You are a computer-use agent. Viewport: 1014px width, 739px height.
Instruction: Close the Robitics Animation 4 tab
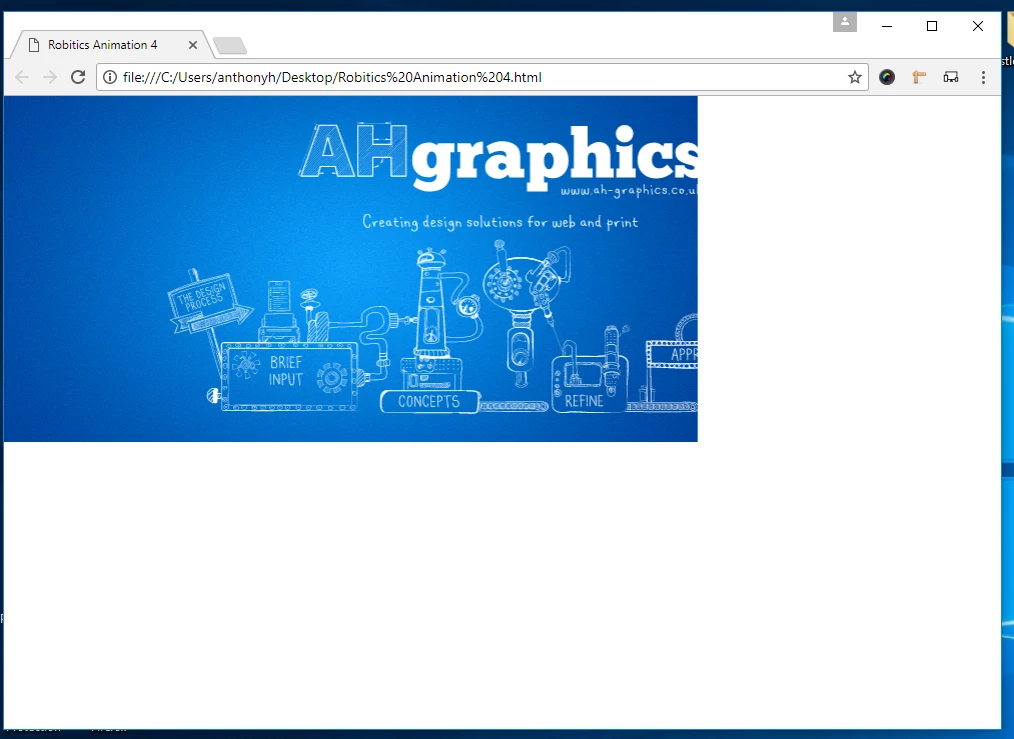pyautogui.click(x=193, y=45)
